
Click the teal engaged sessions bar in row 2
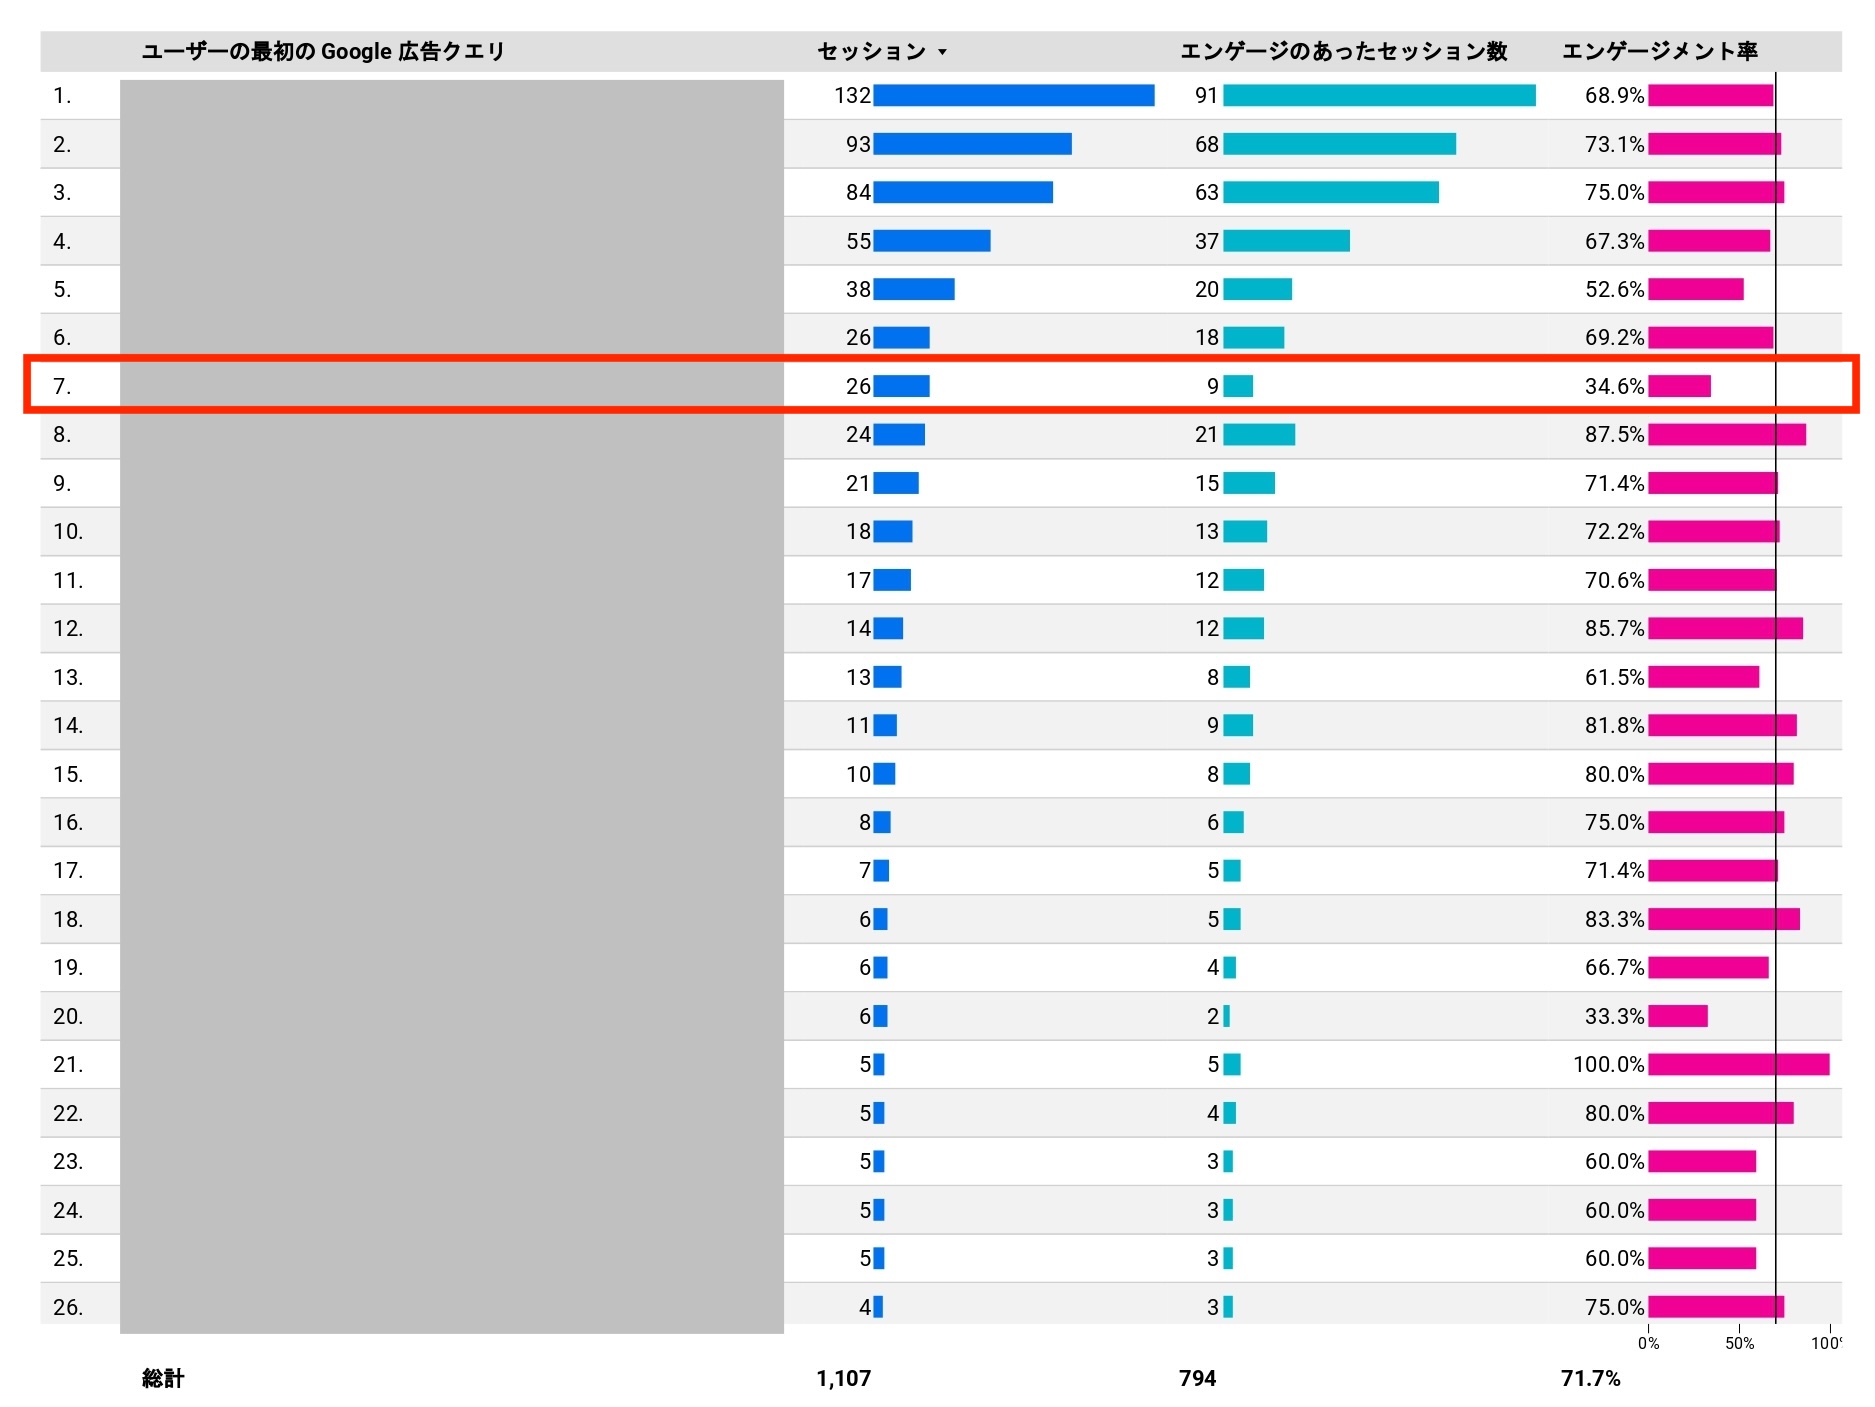(1339, 144)
